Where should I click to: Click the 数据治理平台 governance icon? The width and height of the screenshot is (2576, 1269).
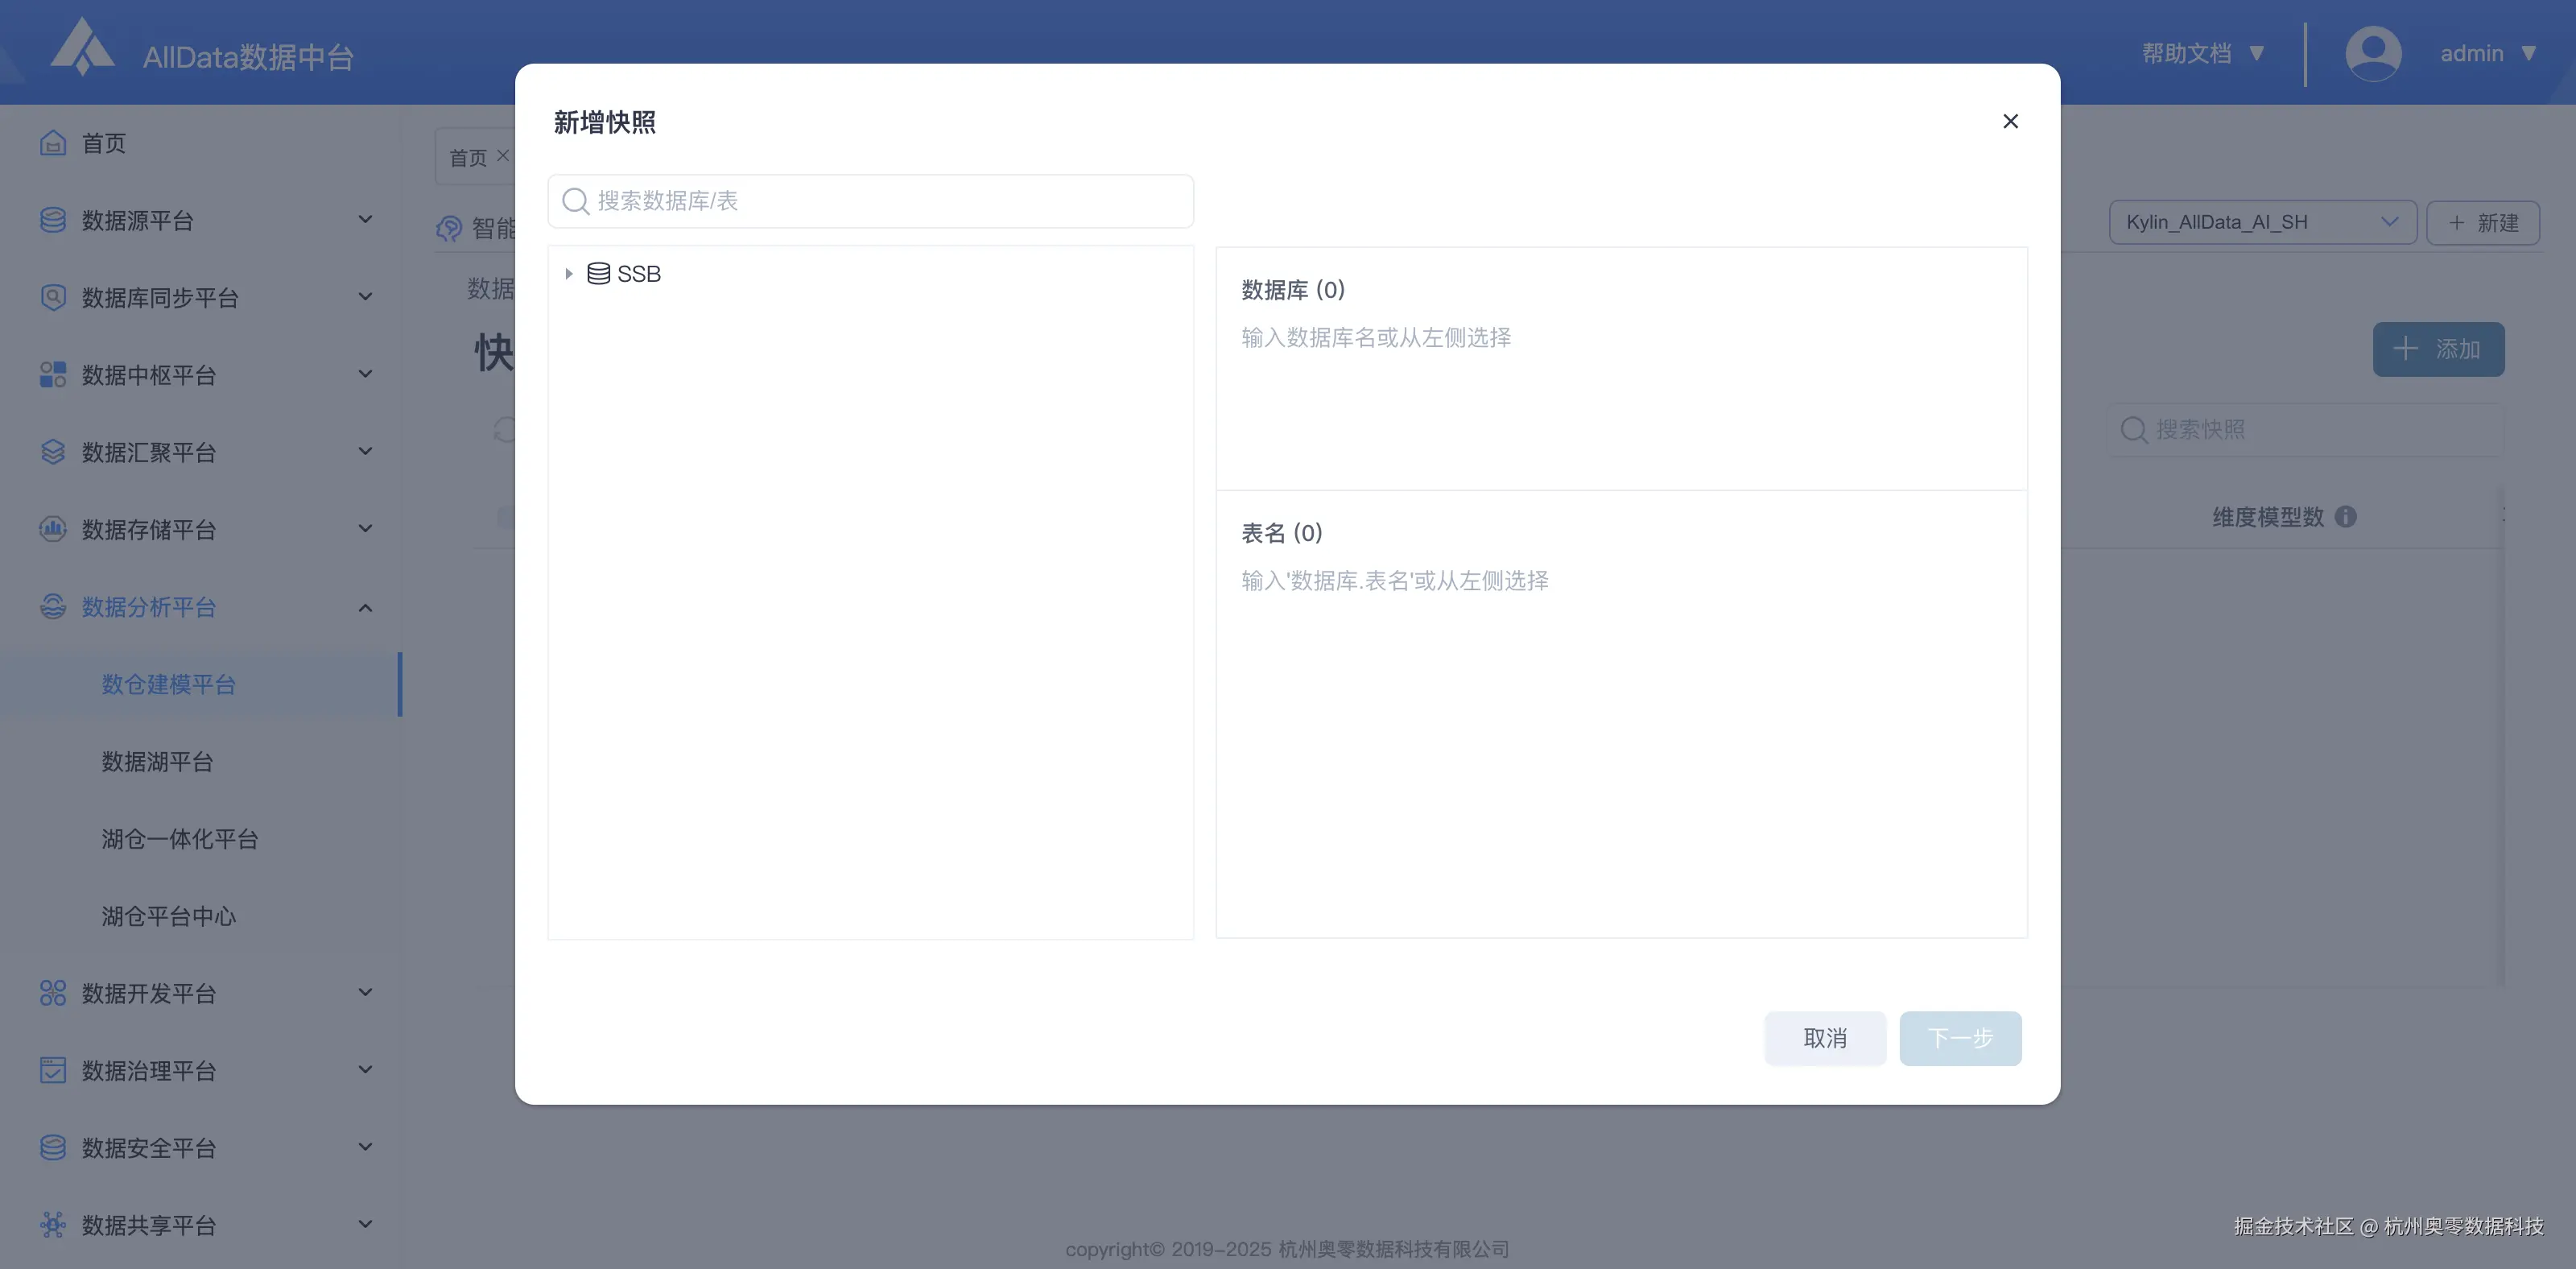[53, 1070]
